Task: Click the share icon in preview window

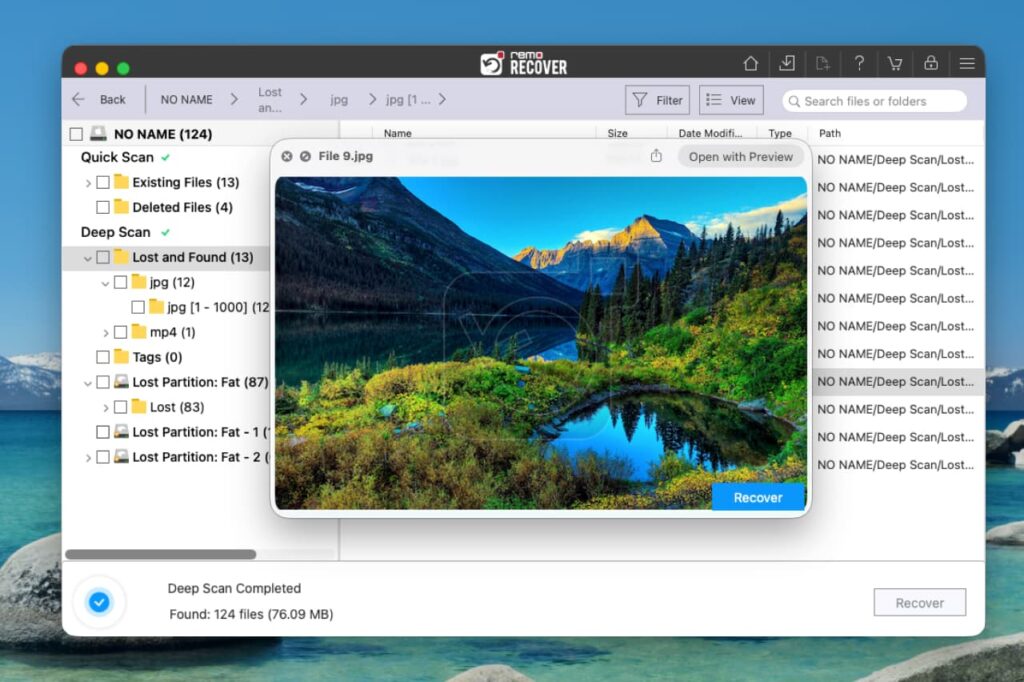Action: (656, 156)
